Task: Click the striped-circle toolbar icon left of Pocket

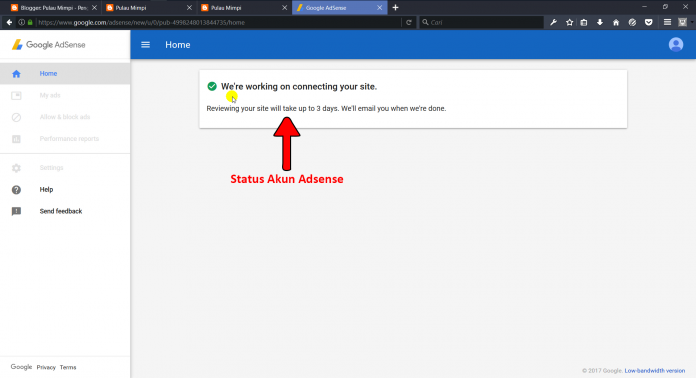Action: (x=632, y=22)
